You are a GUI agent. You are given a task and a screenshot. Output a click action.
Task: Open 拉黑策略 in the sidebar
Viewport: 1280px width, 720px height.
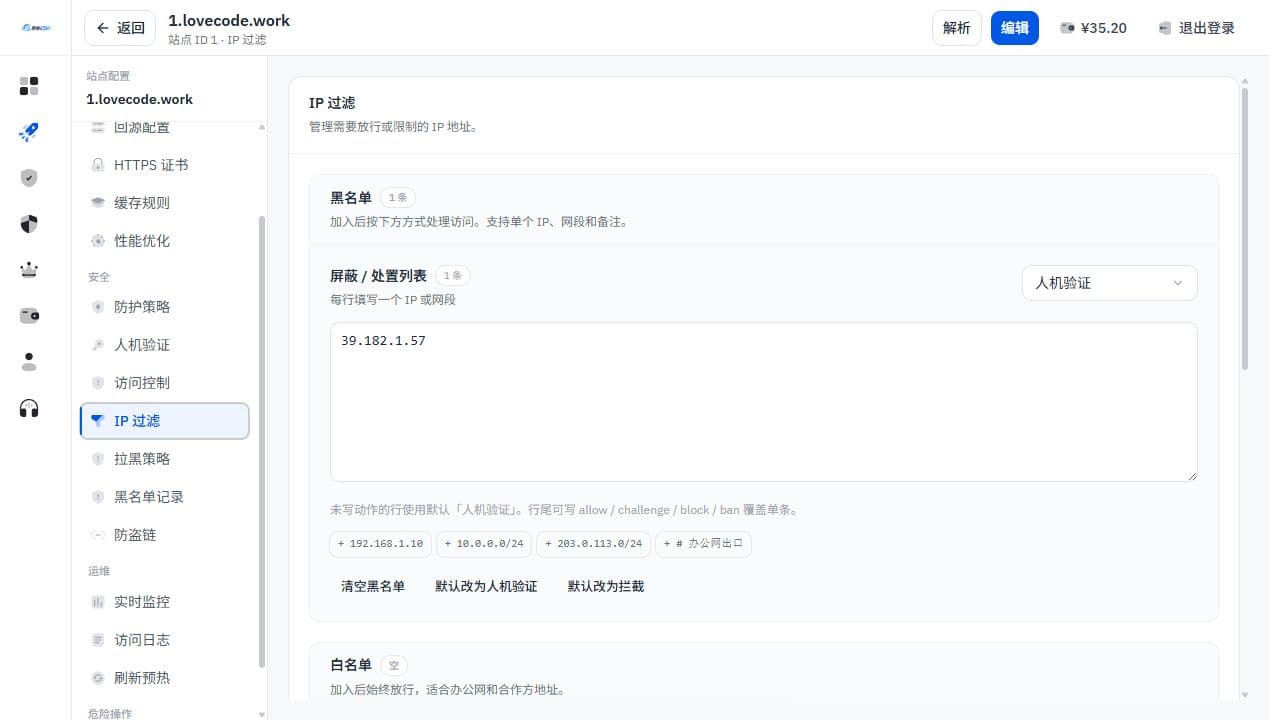click(x=165, y=459)
